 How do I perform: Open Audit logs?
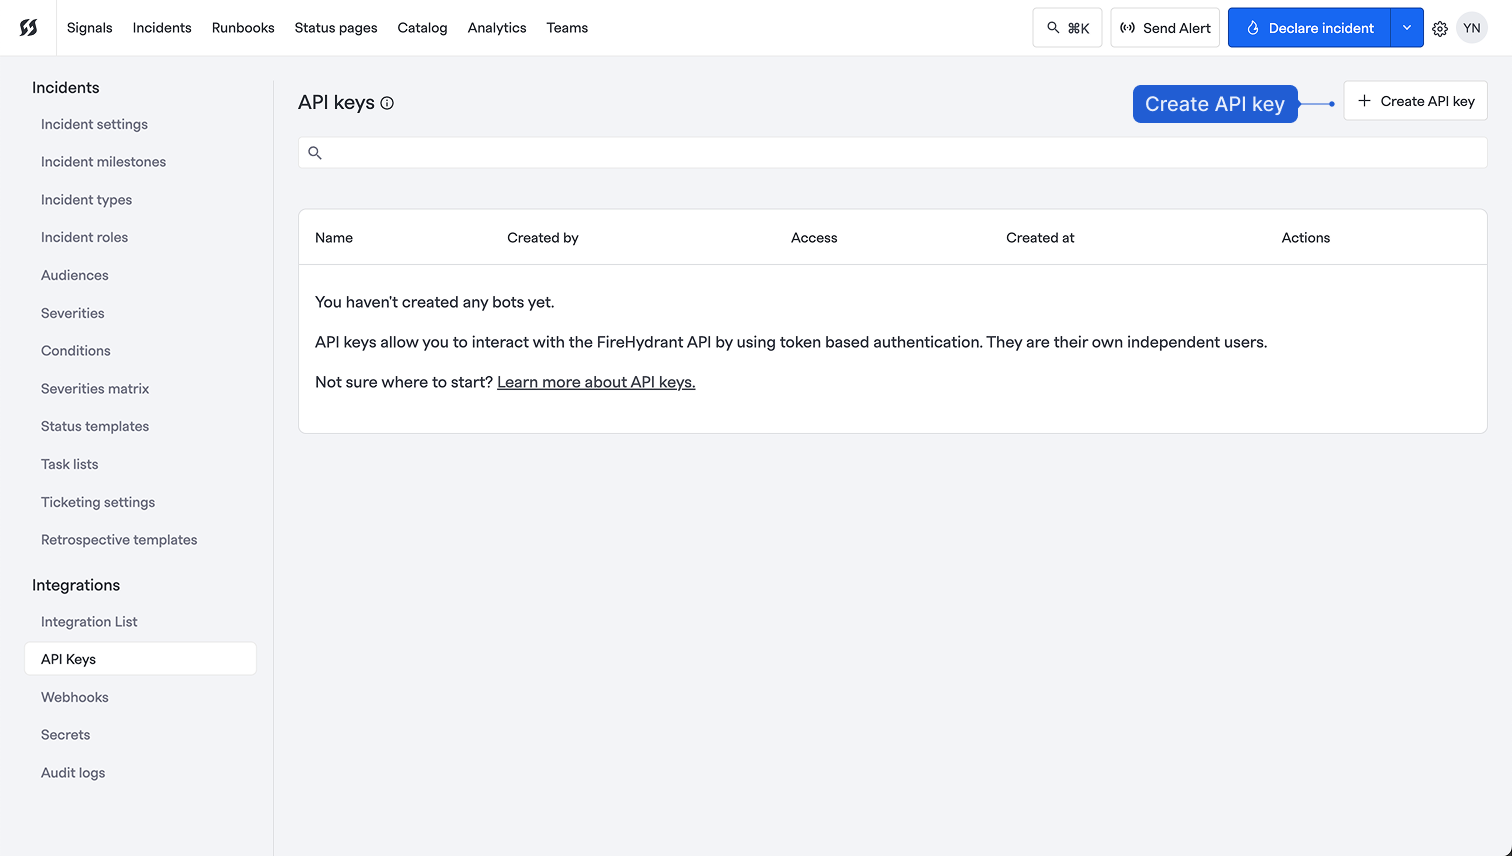73,773
